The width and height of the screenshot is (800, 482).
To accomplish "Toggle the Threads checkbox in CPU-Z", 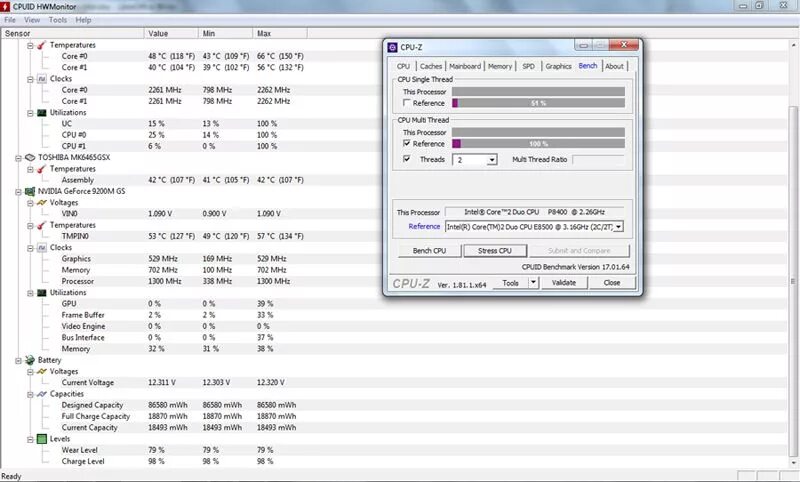I will (x=407, y=159).
